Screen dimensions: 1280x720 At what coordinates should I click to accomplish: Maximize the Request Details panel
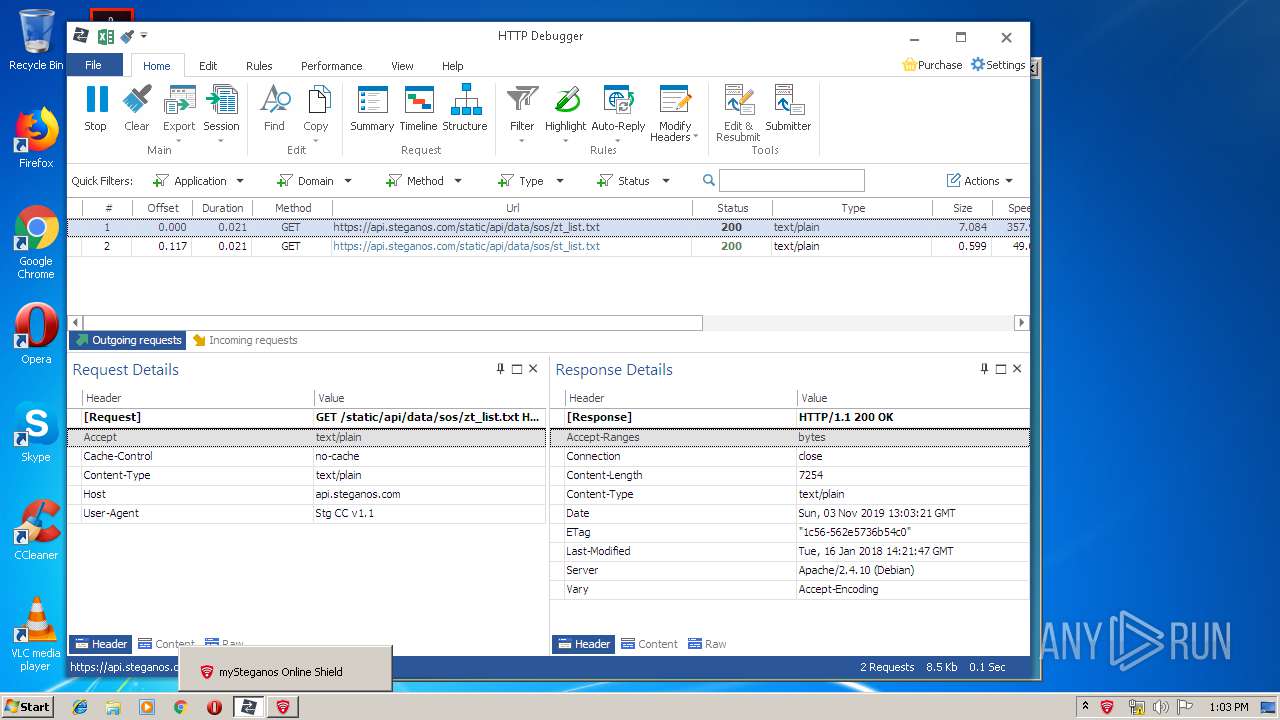(517, 369)
